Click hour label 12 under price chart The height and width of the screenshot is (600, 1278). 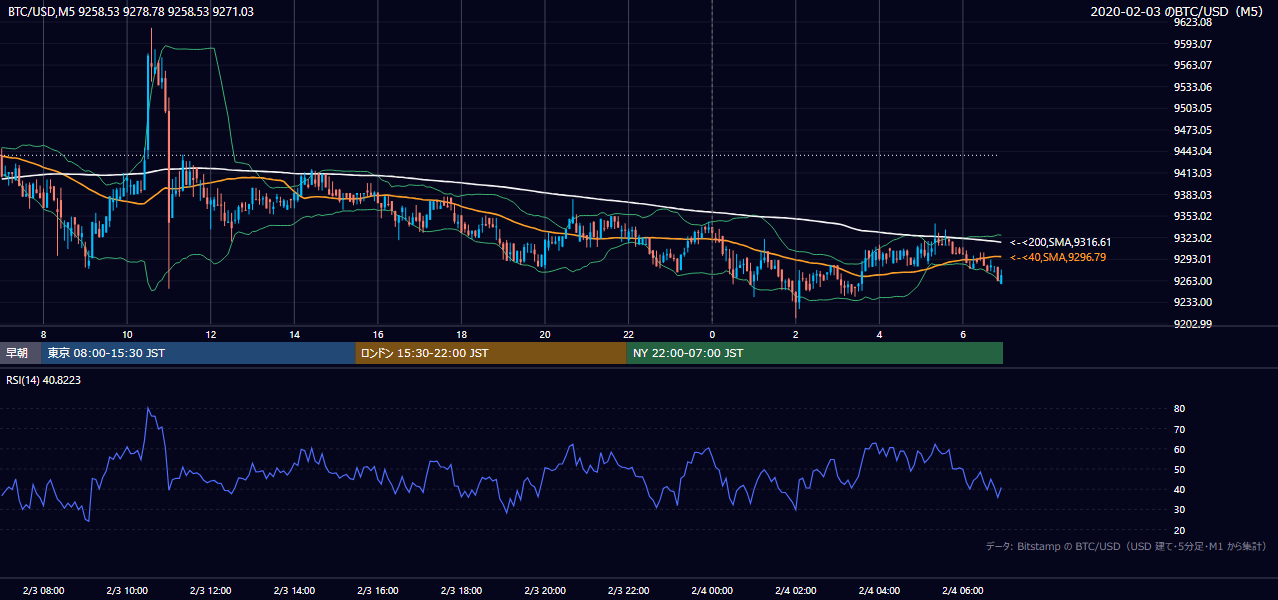(x=211, y=334)
